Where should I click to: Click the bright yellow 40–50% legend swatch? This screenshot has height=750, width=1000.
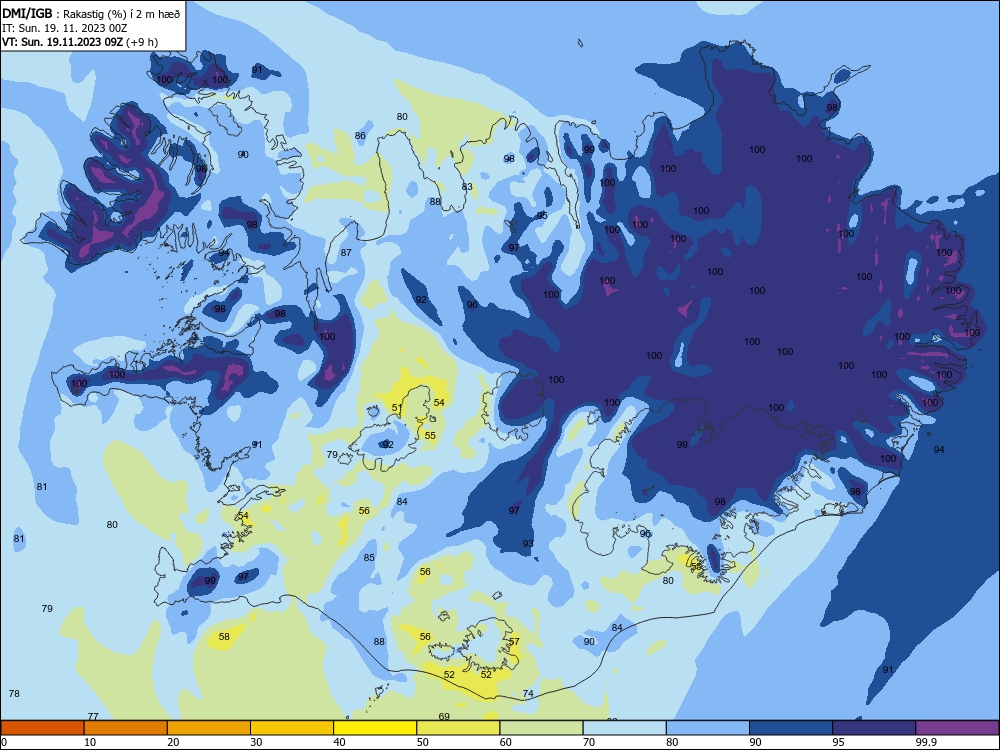[375, 728]
